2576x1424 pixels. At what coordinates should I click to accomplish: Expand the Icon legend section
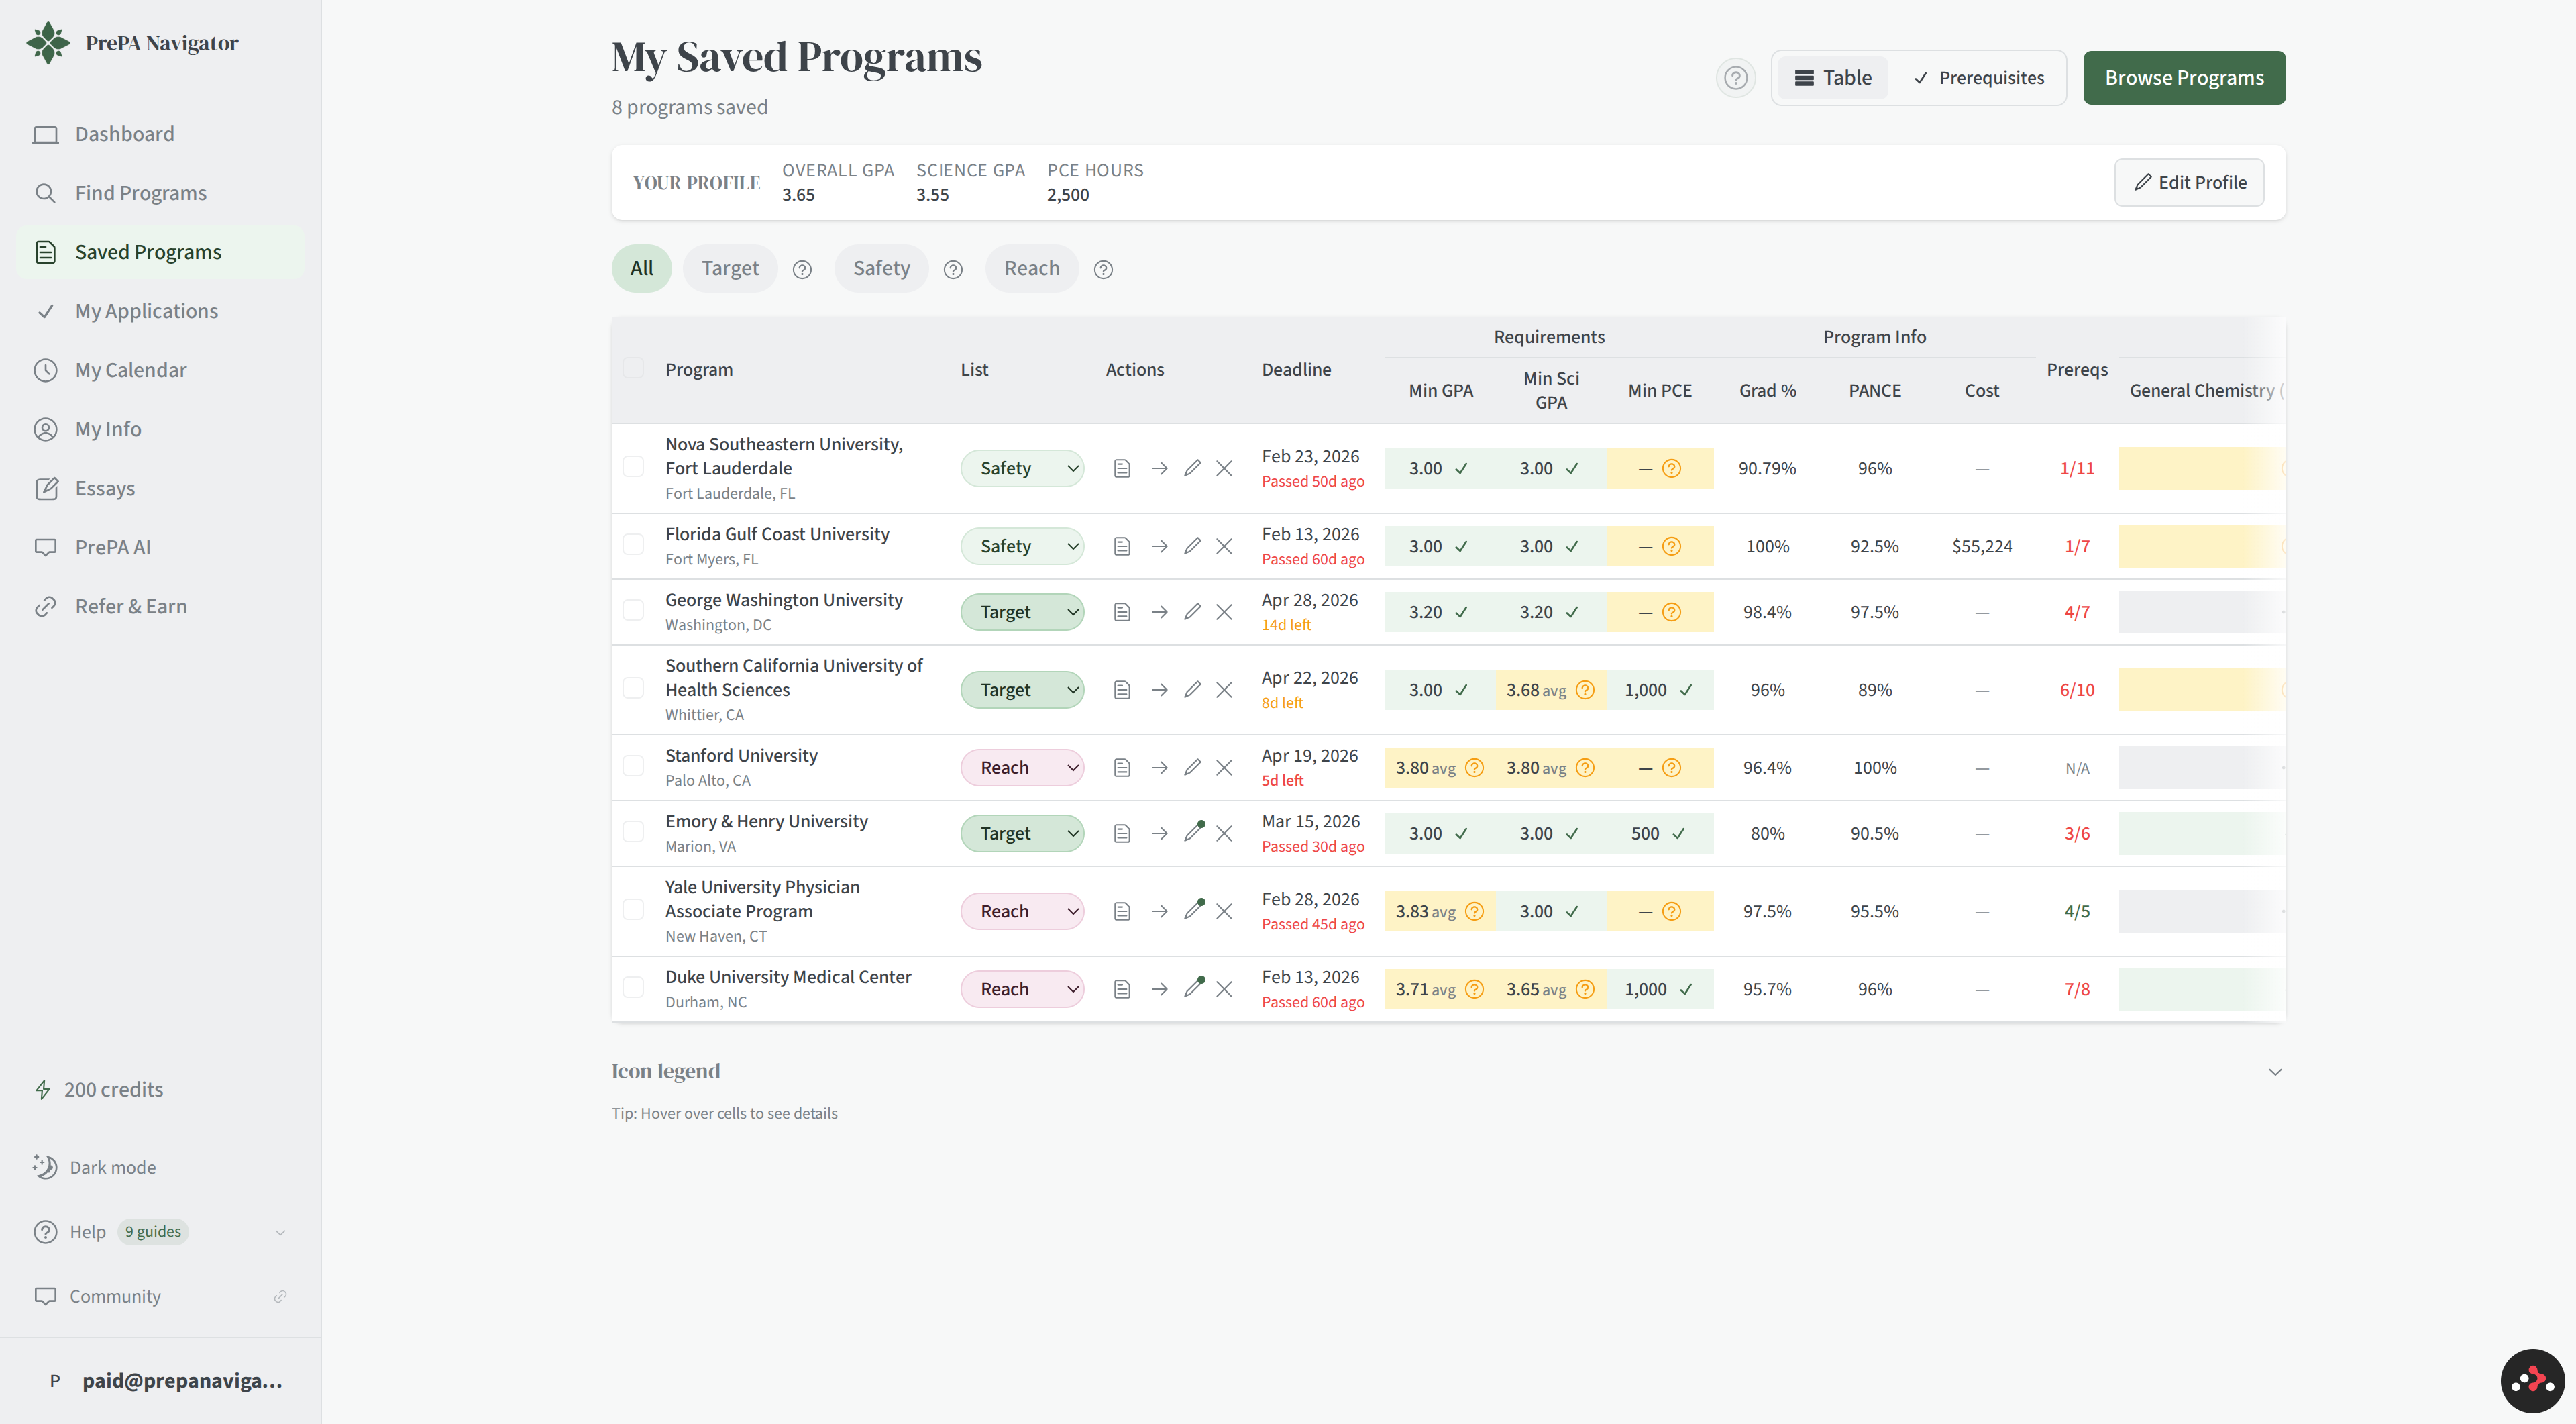[1448, 1071]
